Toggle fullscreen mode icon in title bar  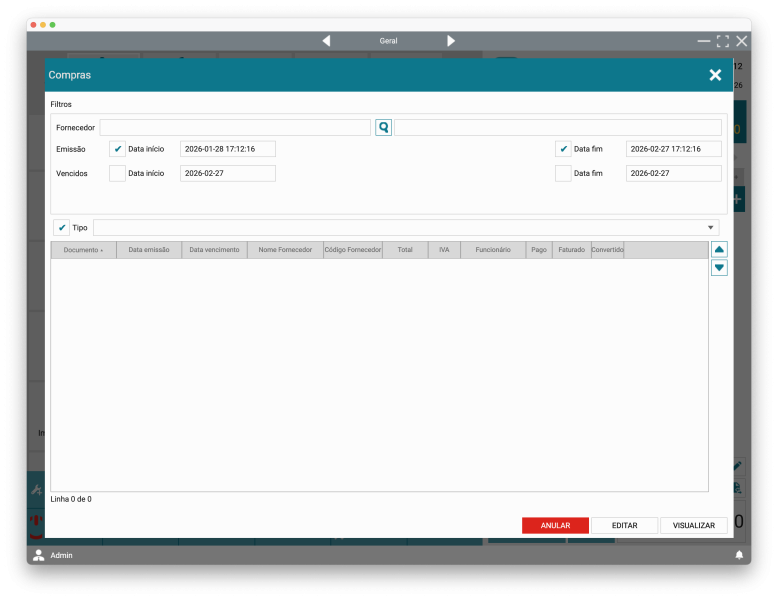pyautogui.click(x=722, y=41)
